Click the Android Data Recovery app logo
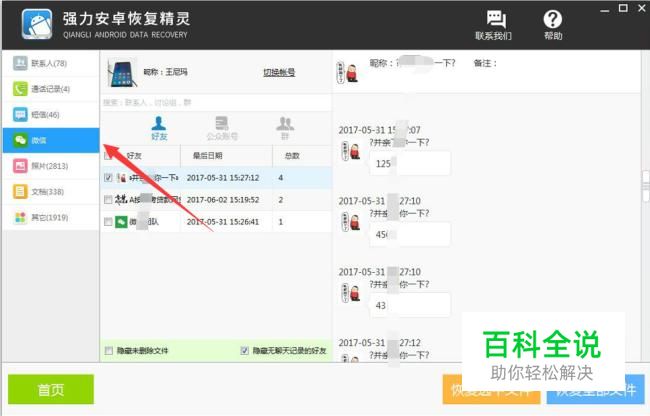The width and height of the screenshot is (650, 416). click(37, 24)
